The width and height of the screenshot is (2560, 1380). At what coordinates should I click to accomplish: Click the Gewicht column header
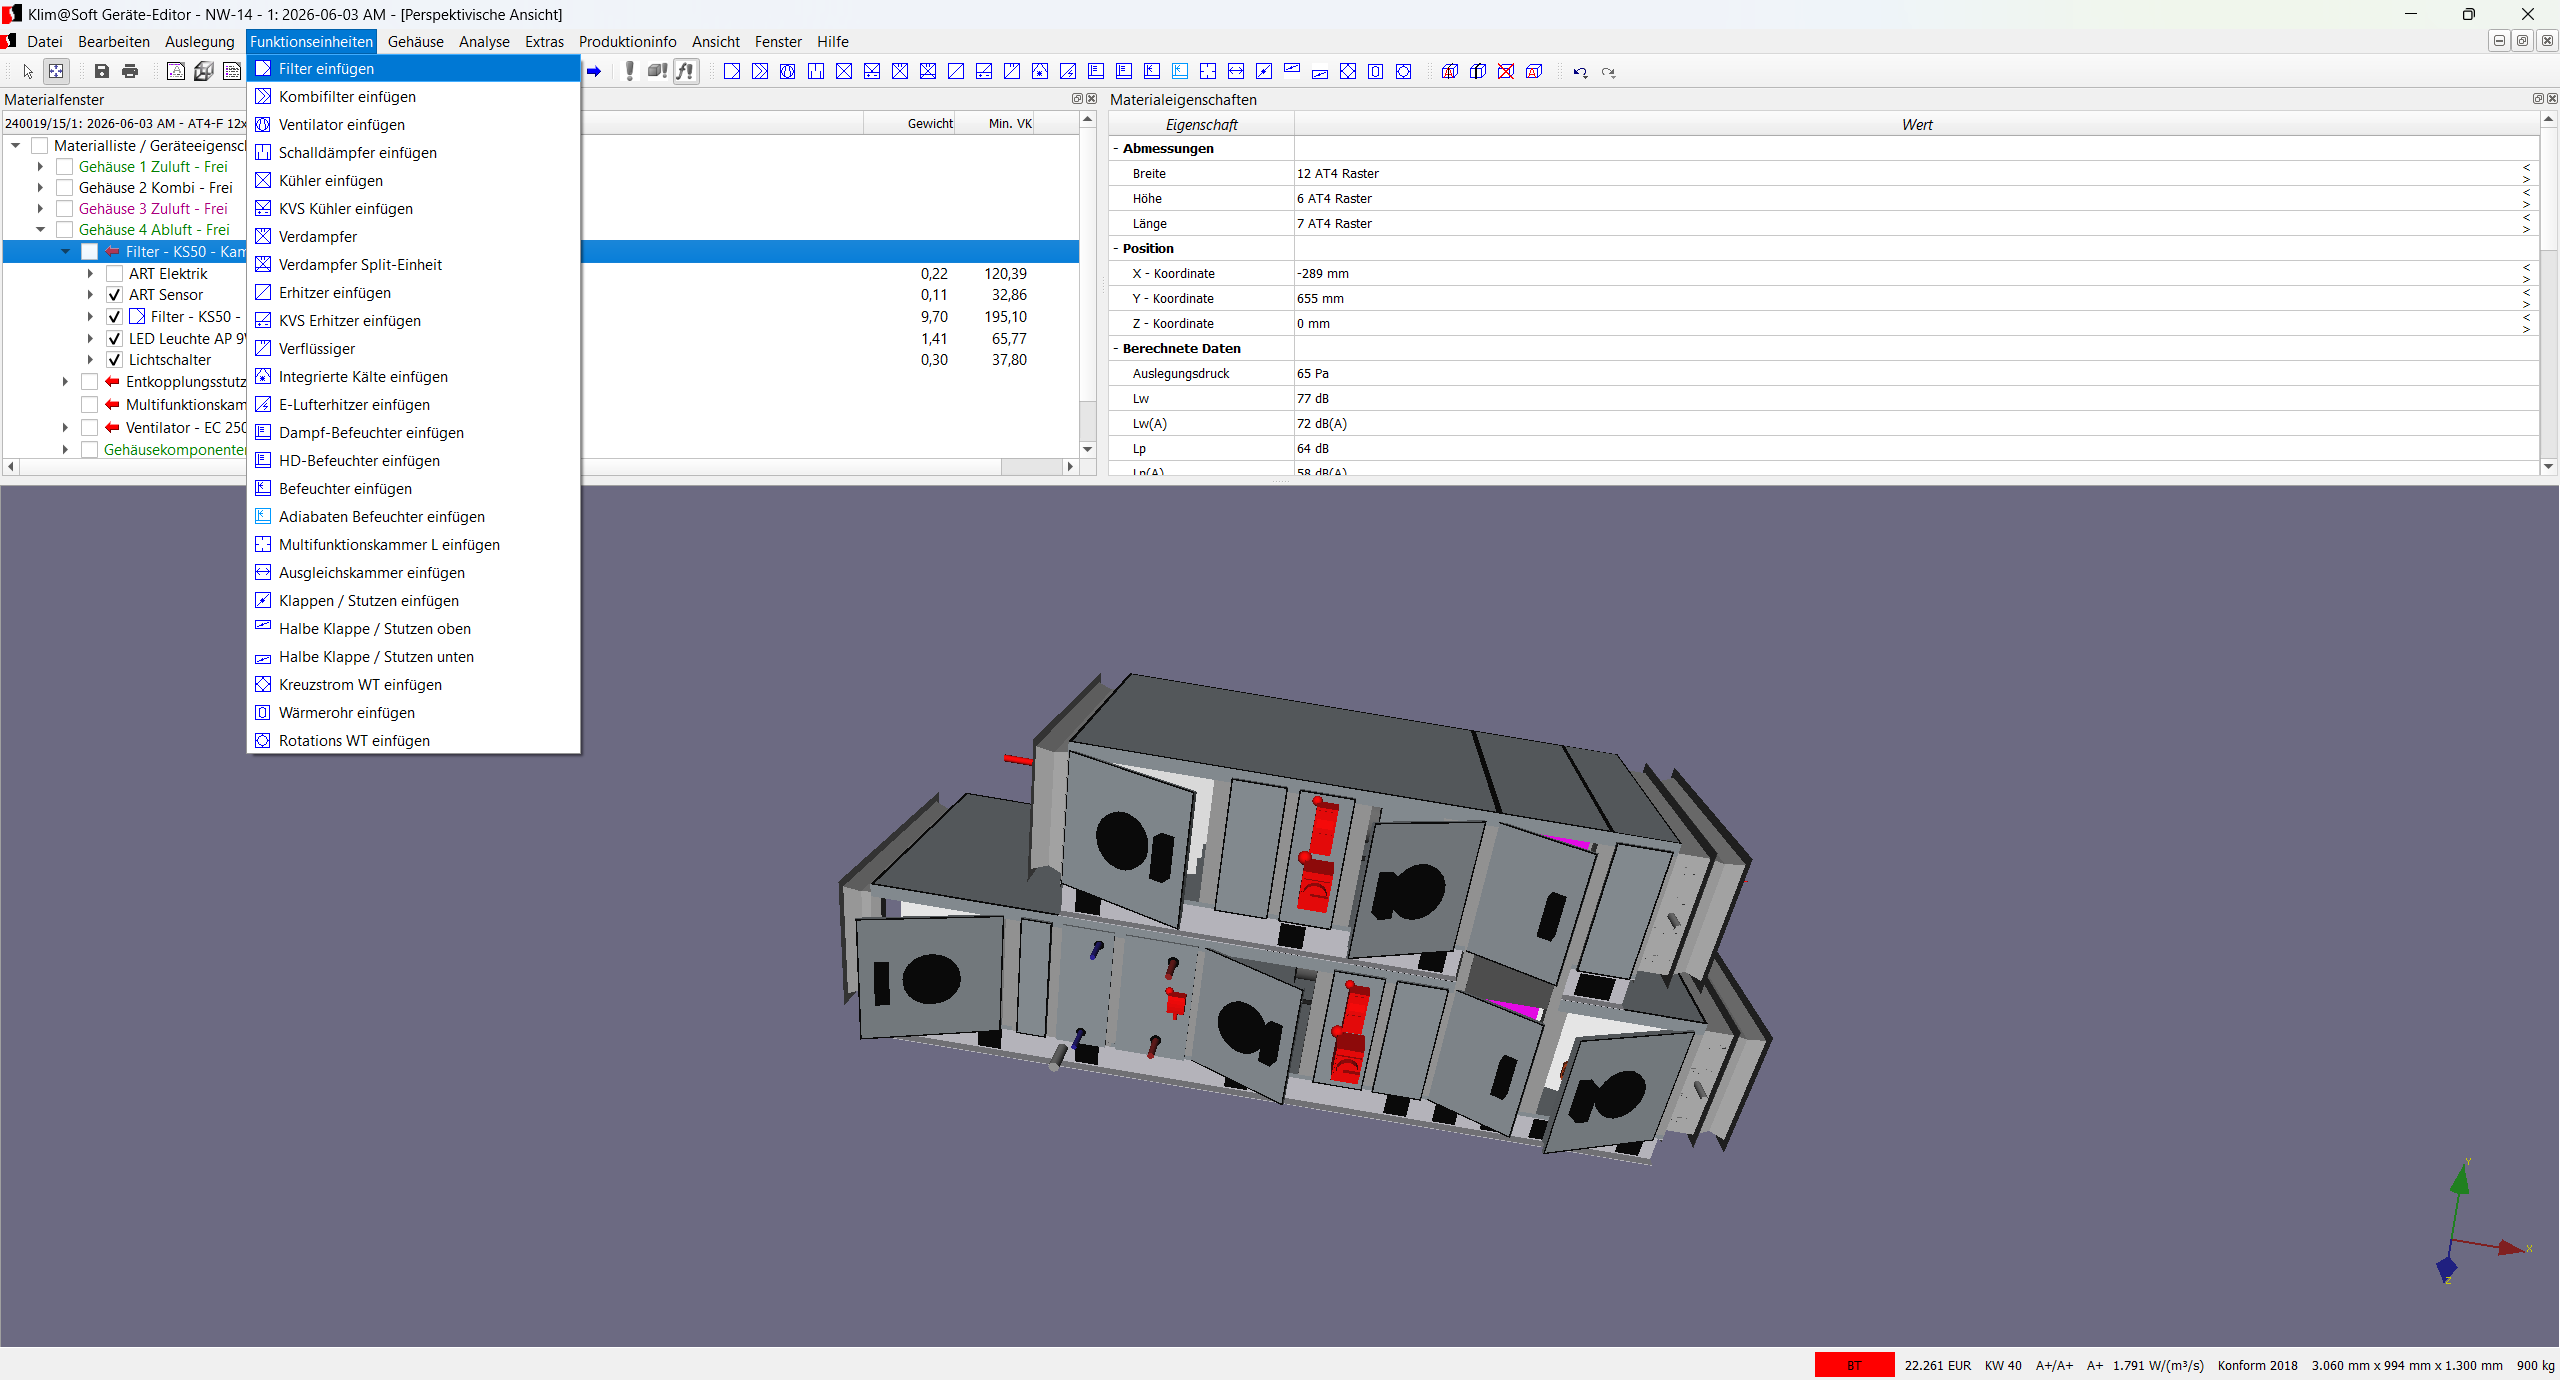click(909, 124)
